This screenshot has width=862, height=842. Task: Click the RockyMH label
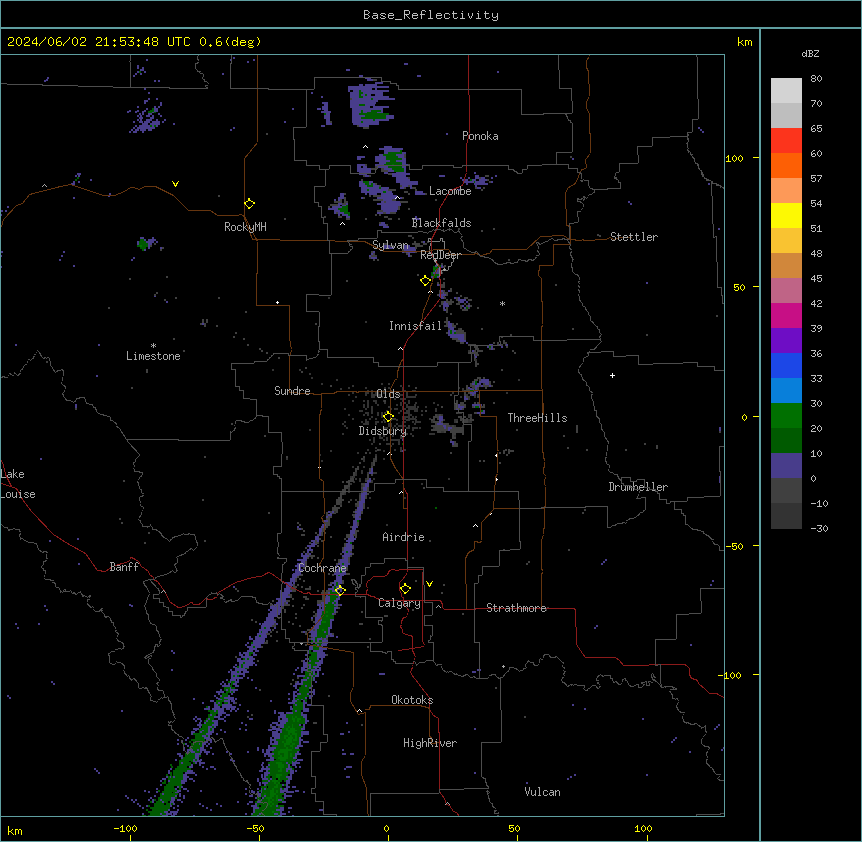click(x=245, y=227)
